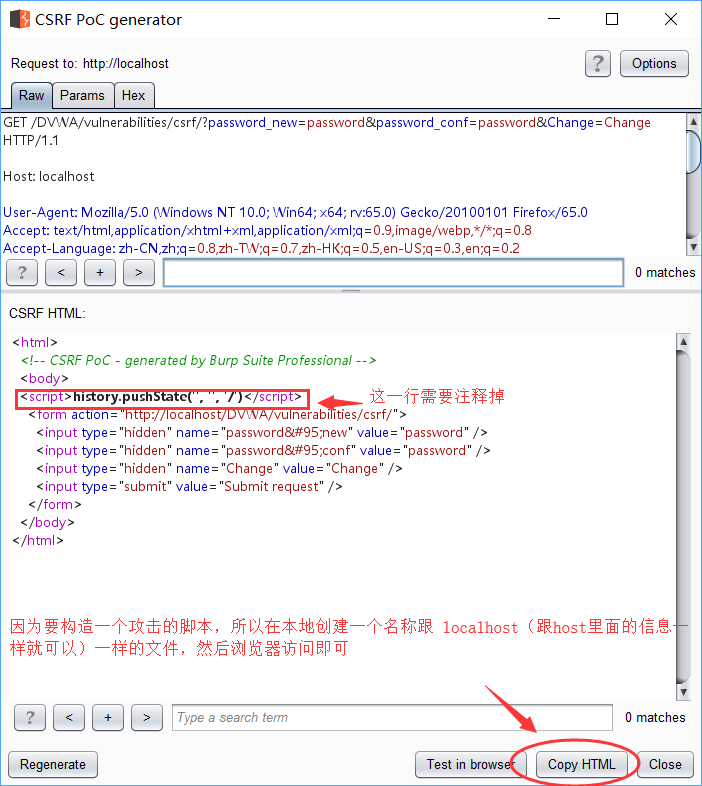Screen dimensions: 702x786
Task: Click the history.pushState script line
Action: (161, 397)
